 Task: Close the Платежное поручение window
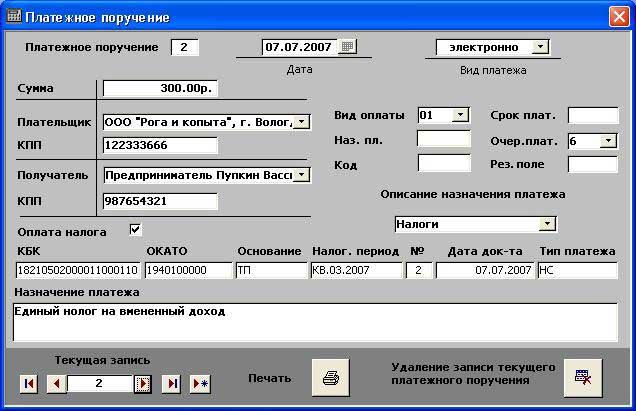618,17
